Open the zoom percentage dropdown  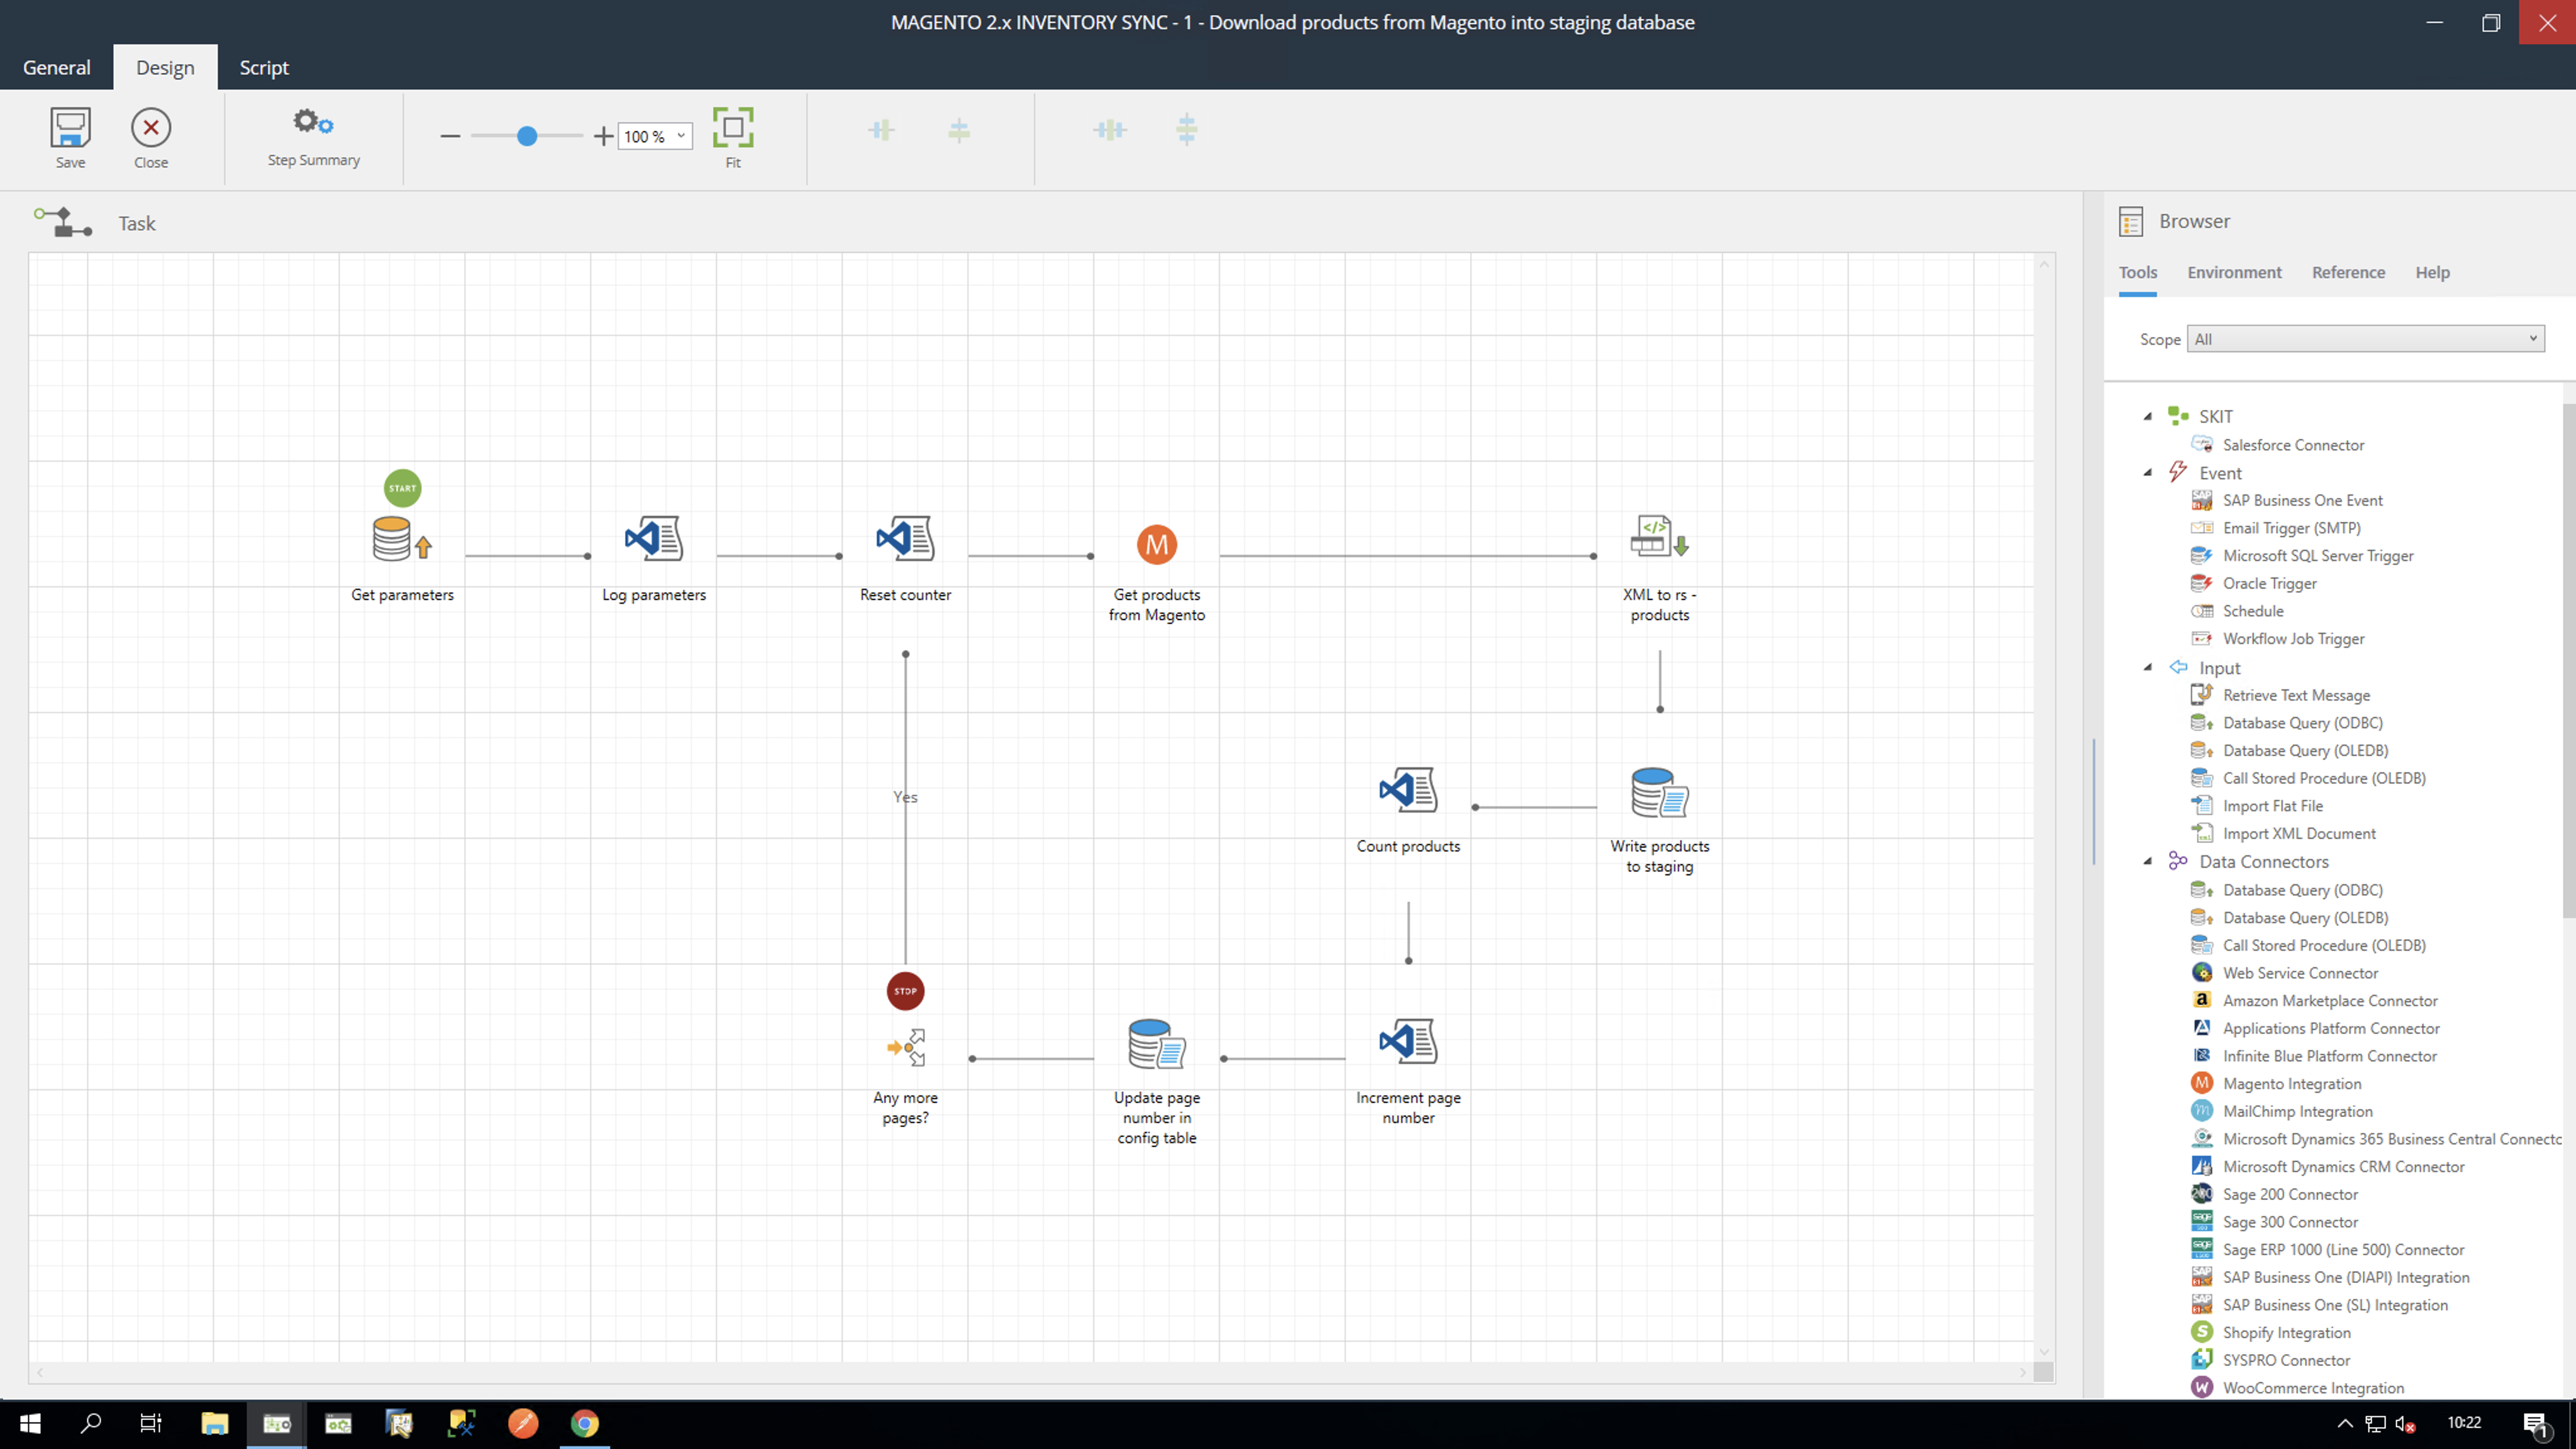pos(681,136)
